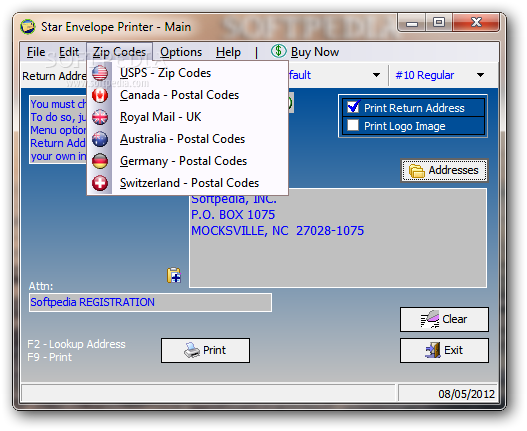The height and width of the screenshot is (431, 527).
Task: Select Royal Mail - UK
Action: [188, 117]
